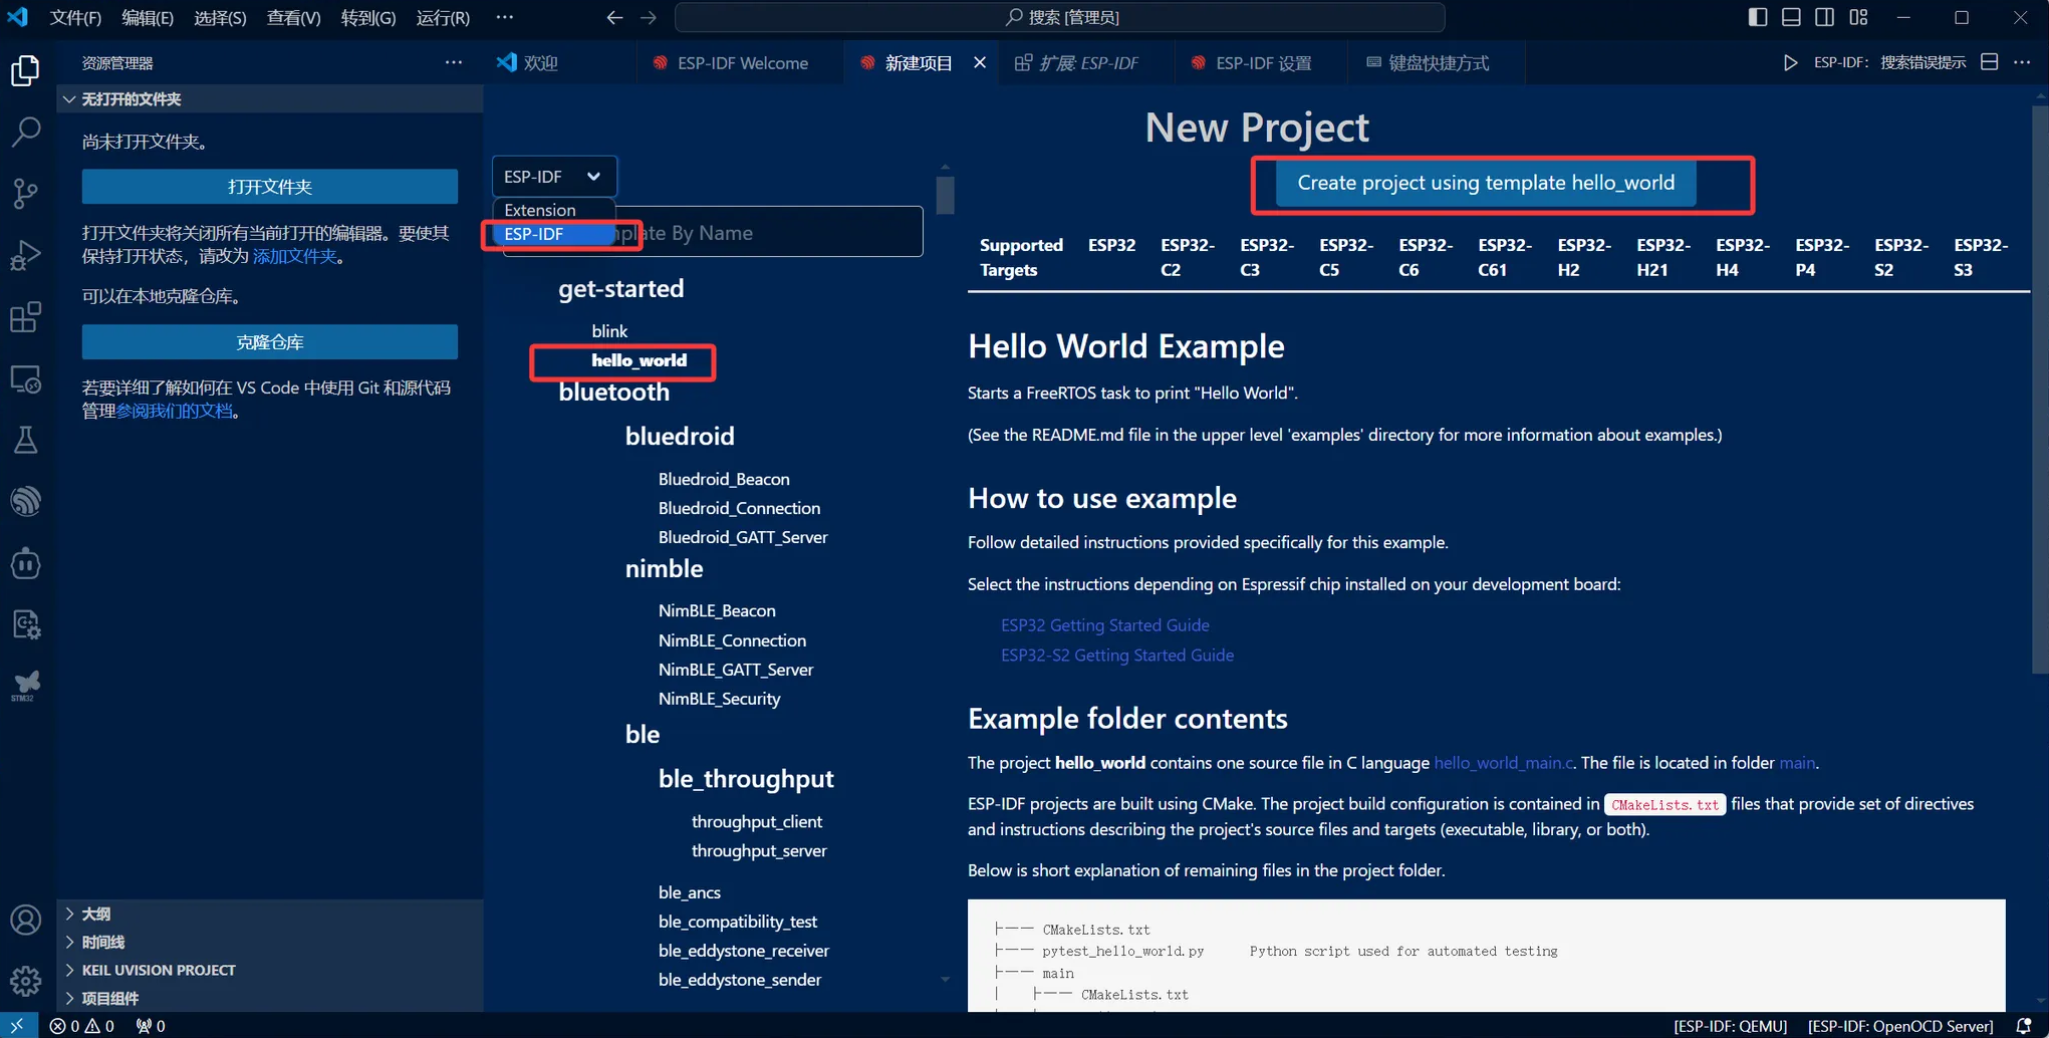Image resolution: width=2049 pixels, height=1038 pixels.
Task: Open the ESP-IDF framework dropdown
Action: (554, 176)
